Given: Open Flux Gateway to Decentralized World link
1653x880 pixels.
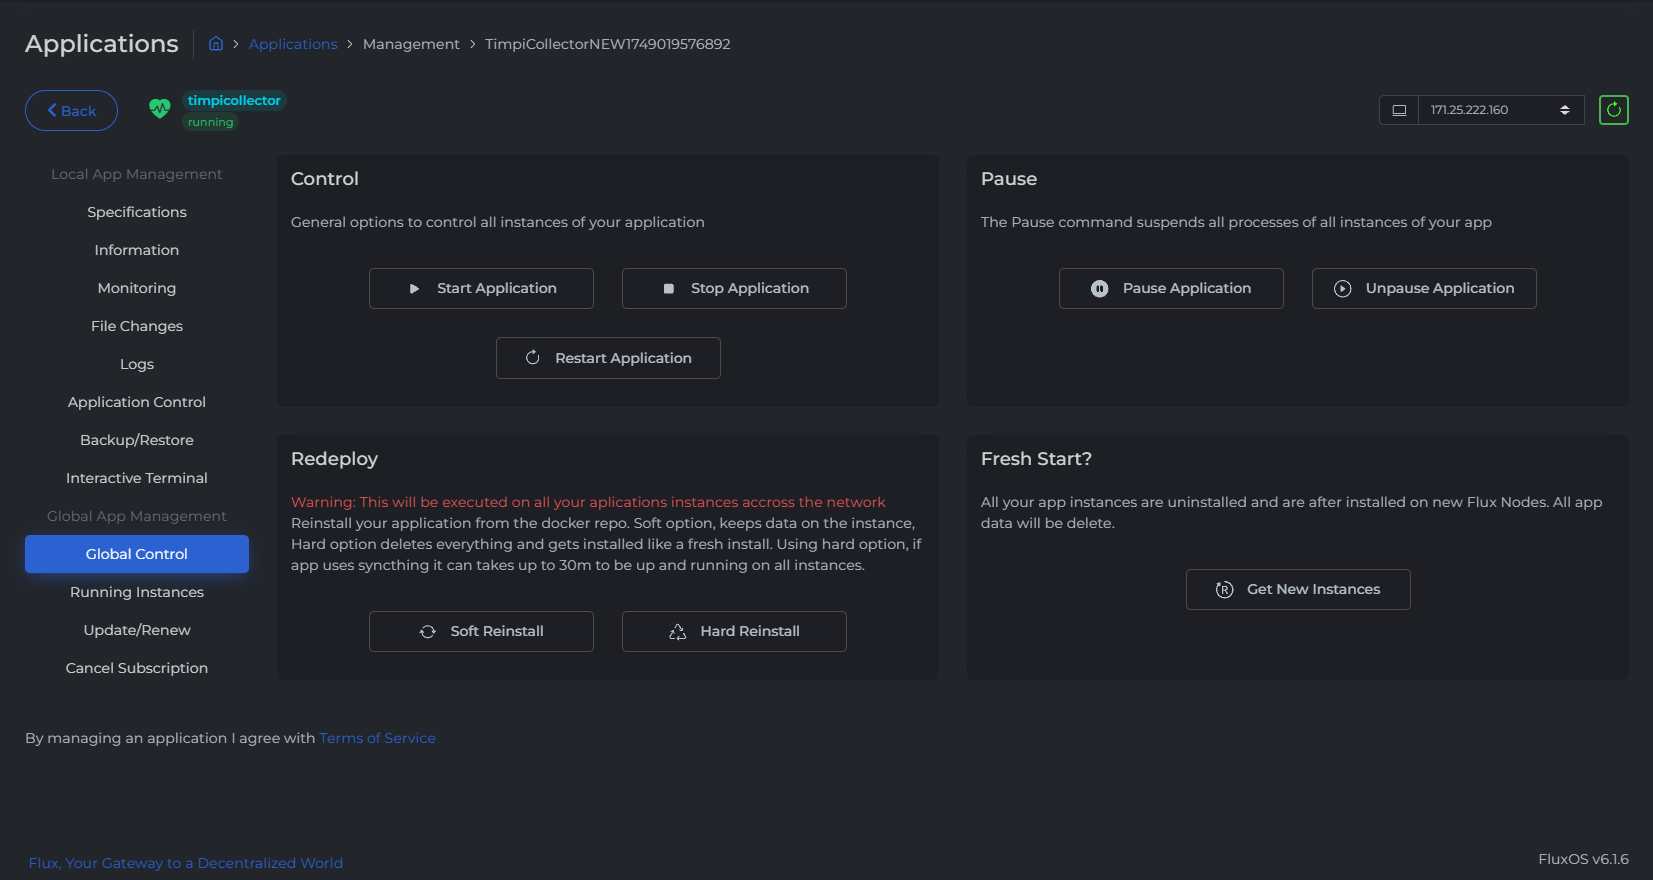Looking at the screenshot, I should [185, 863].
